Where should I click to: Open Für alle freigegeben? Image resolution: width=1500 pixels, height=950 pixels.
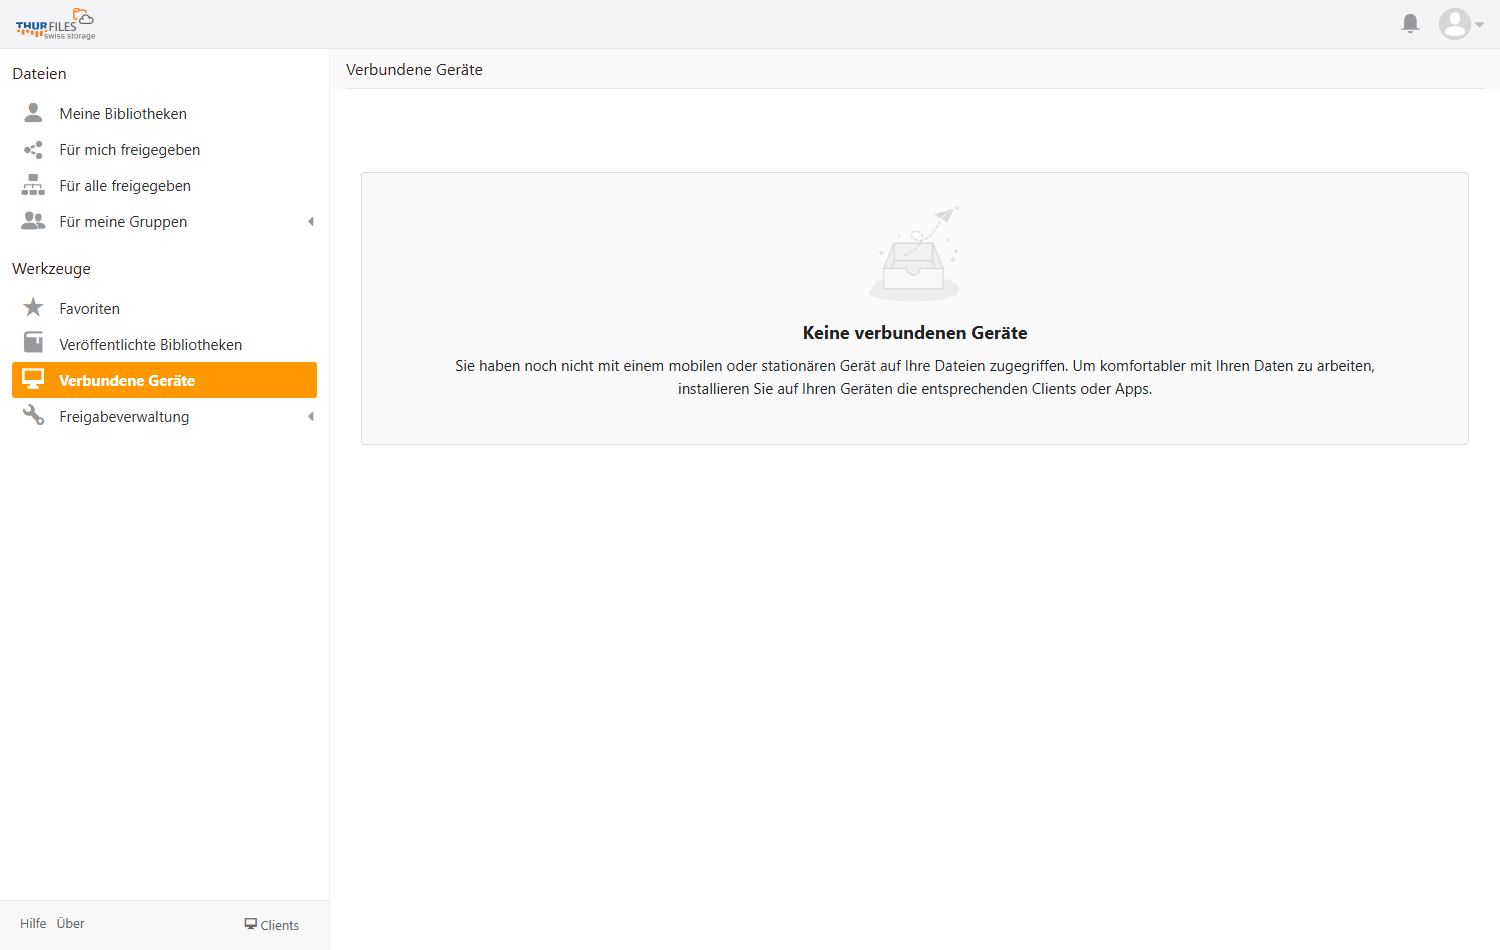point(125,186)
